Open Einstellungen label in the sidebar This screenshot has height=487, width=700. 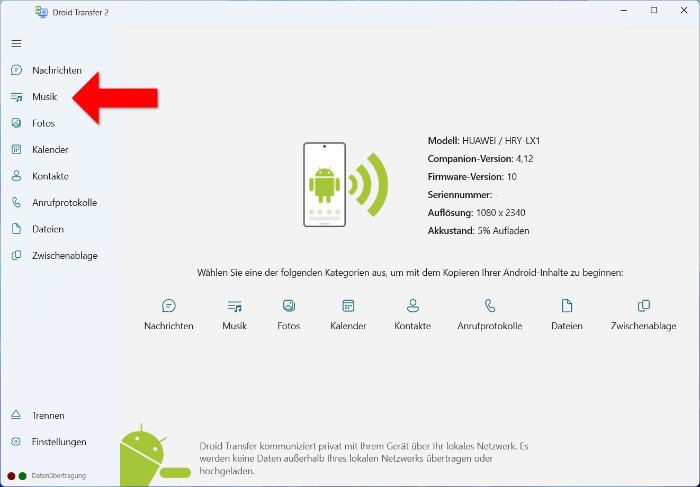point(59,442)
